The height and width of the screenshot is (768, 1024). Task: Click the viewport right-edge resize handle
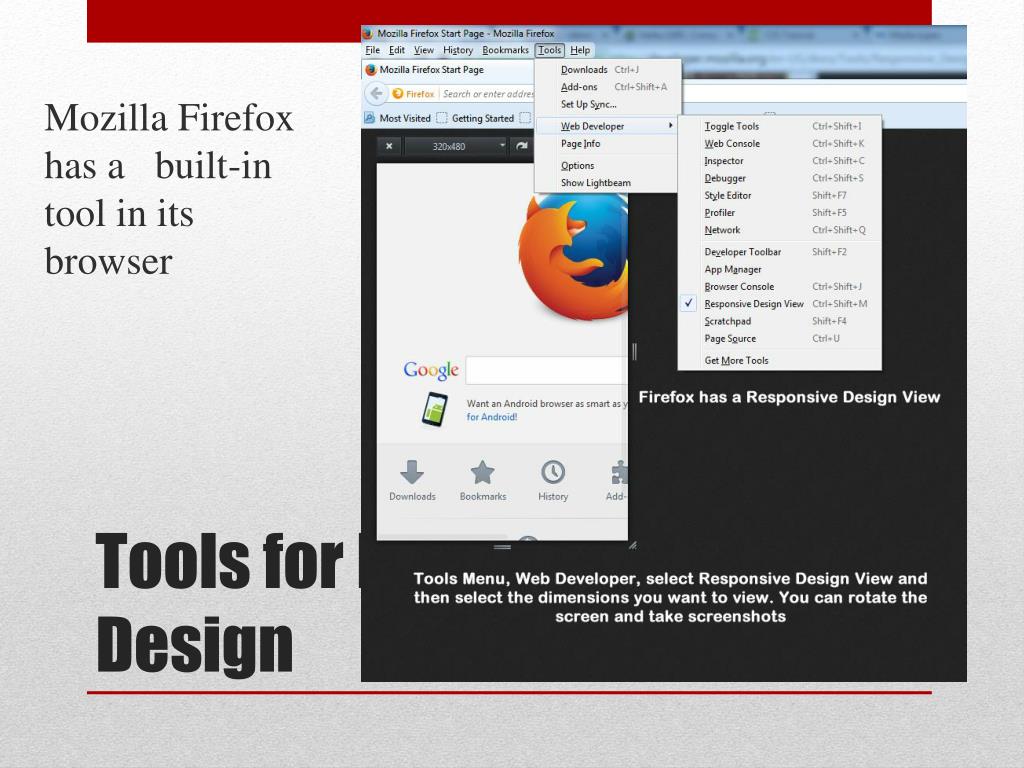tap(634, 352)
